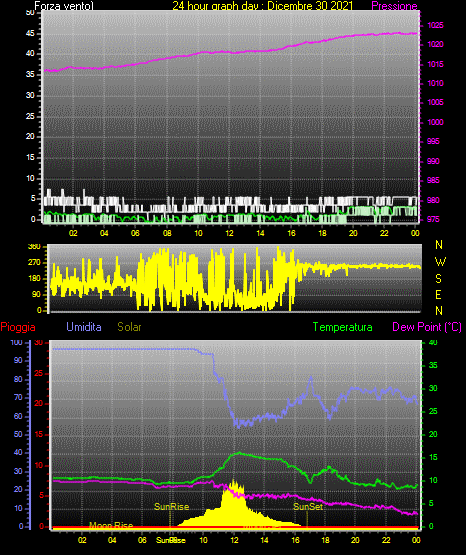The width and height of the screenshot is (466, 555).
Task: Click the blue 100 humidity axis value
Action: tap(17, 343)
